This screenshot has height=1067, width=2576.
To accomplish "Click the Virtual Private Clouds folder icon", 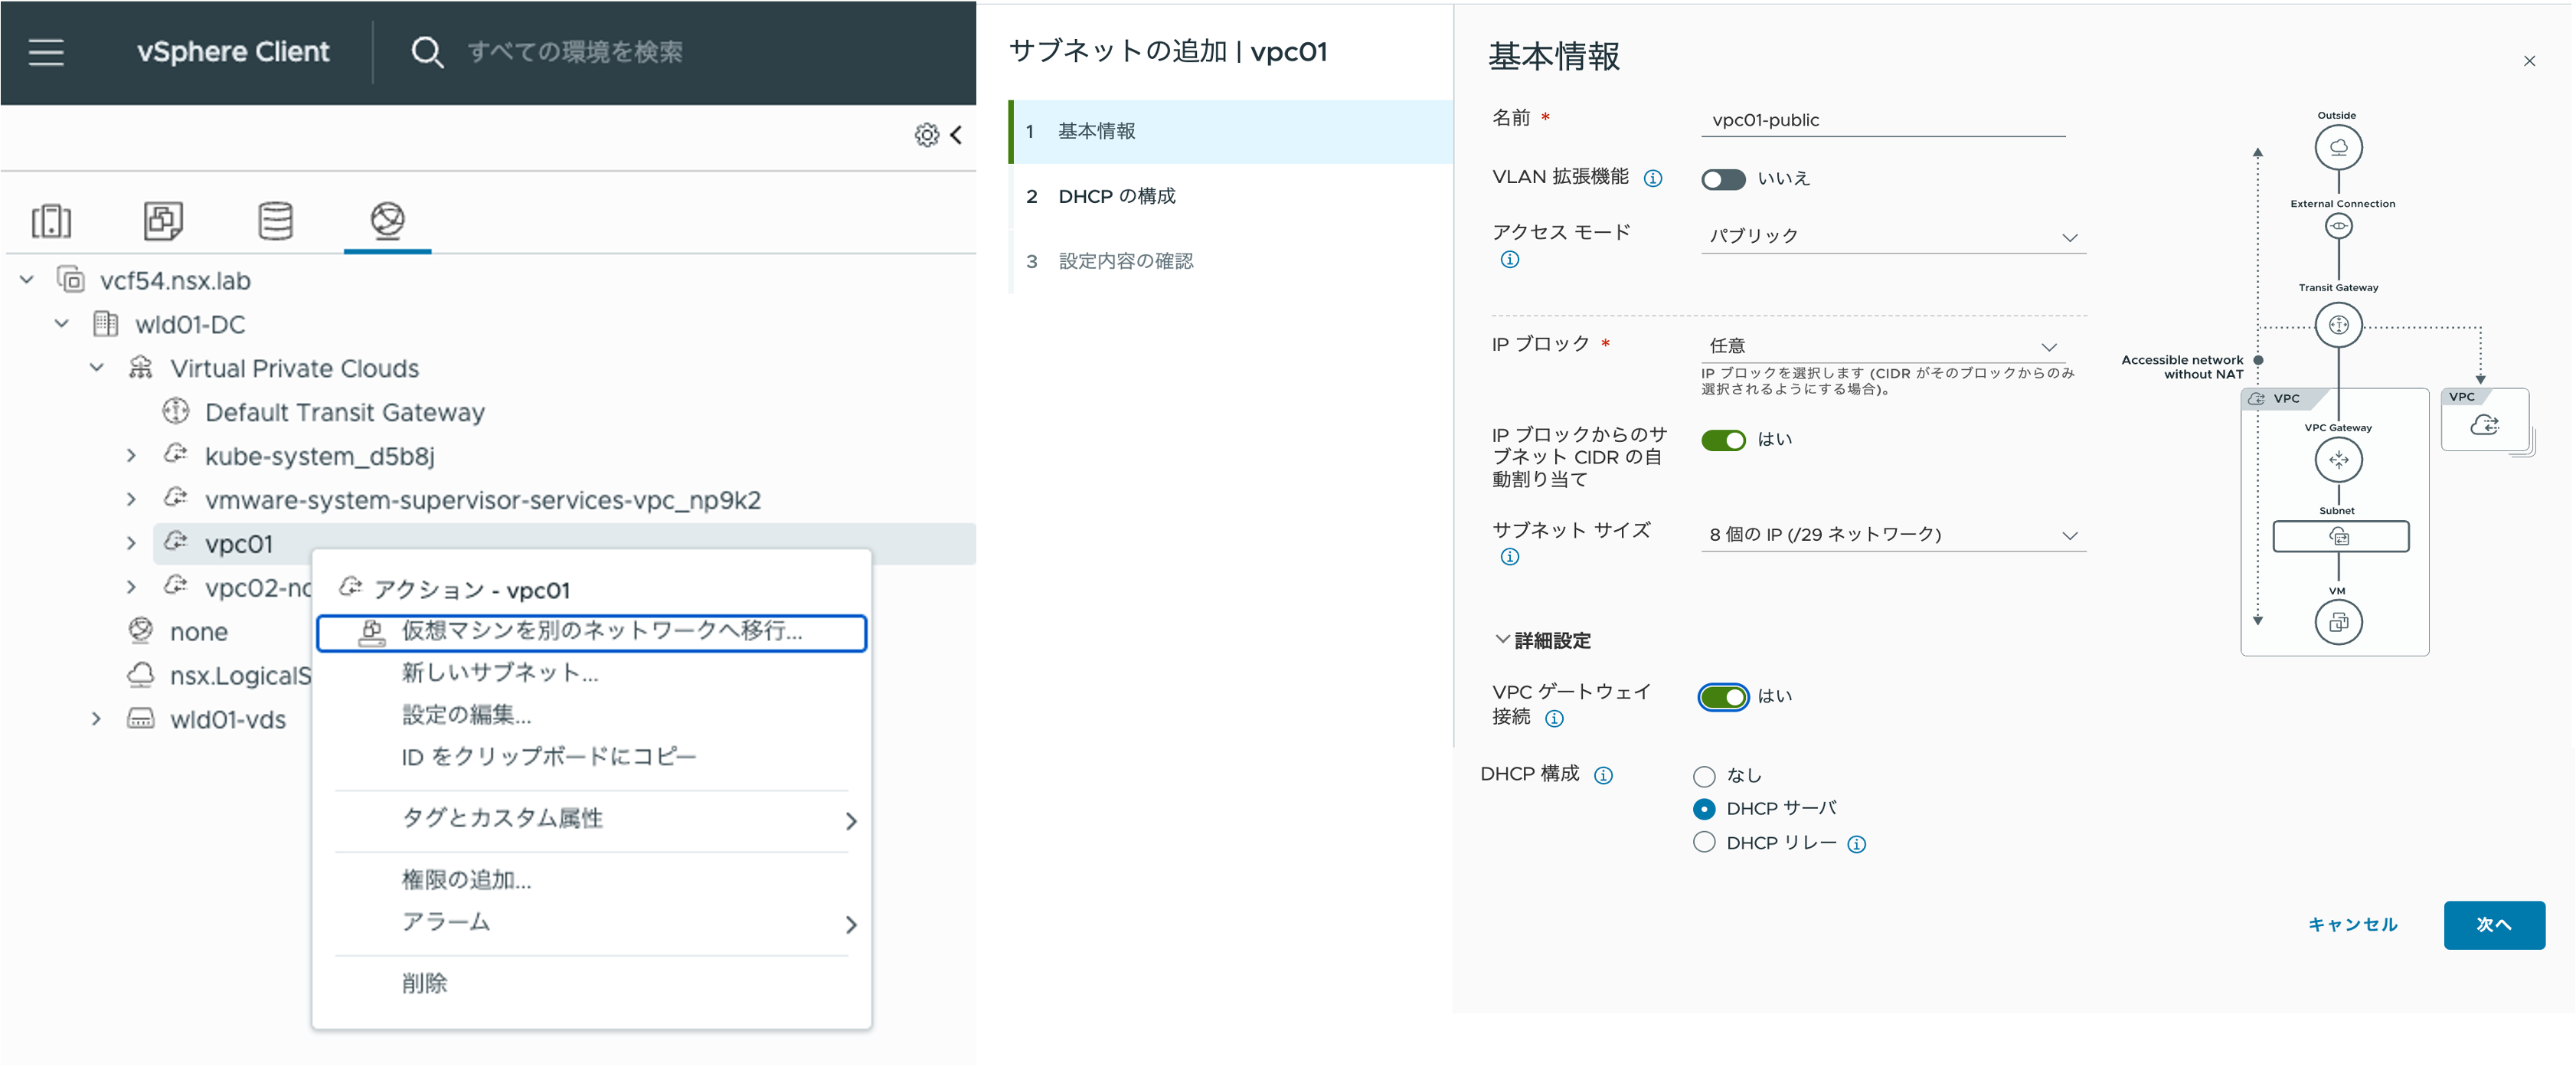I will (x=141, y=367).
